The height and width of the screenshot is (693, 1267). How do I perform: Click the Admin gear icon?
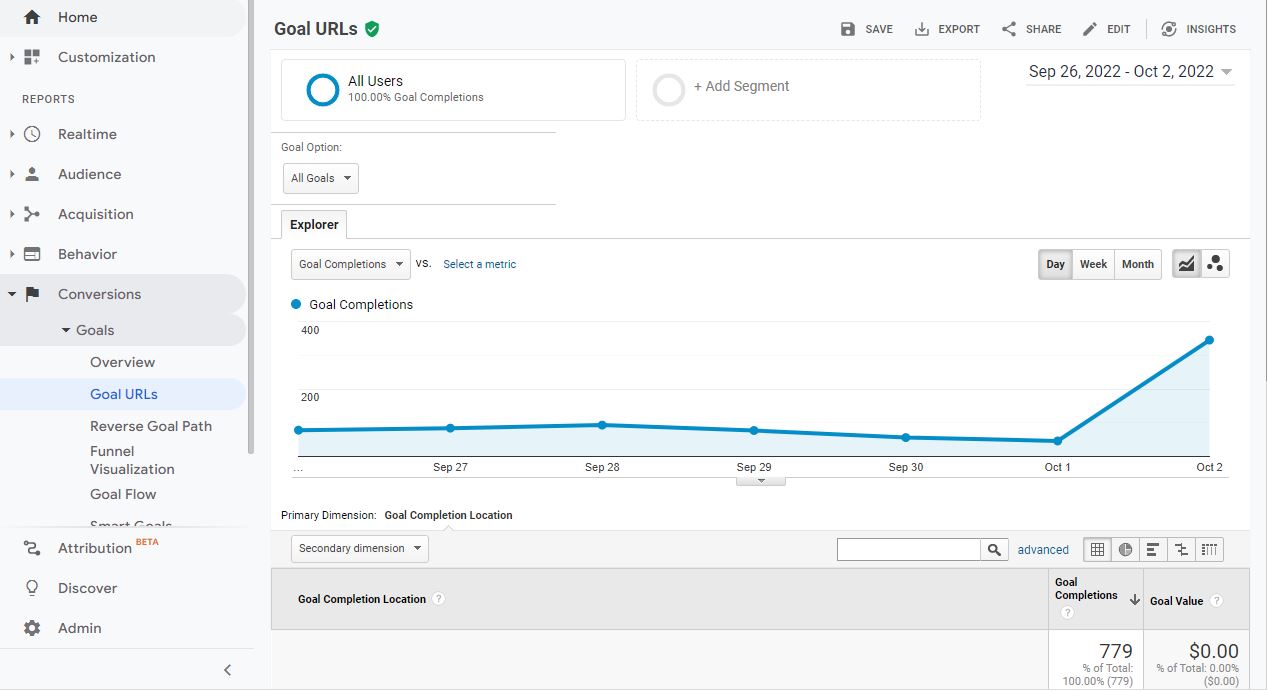[32, 628]
